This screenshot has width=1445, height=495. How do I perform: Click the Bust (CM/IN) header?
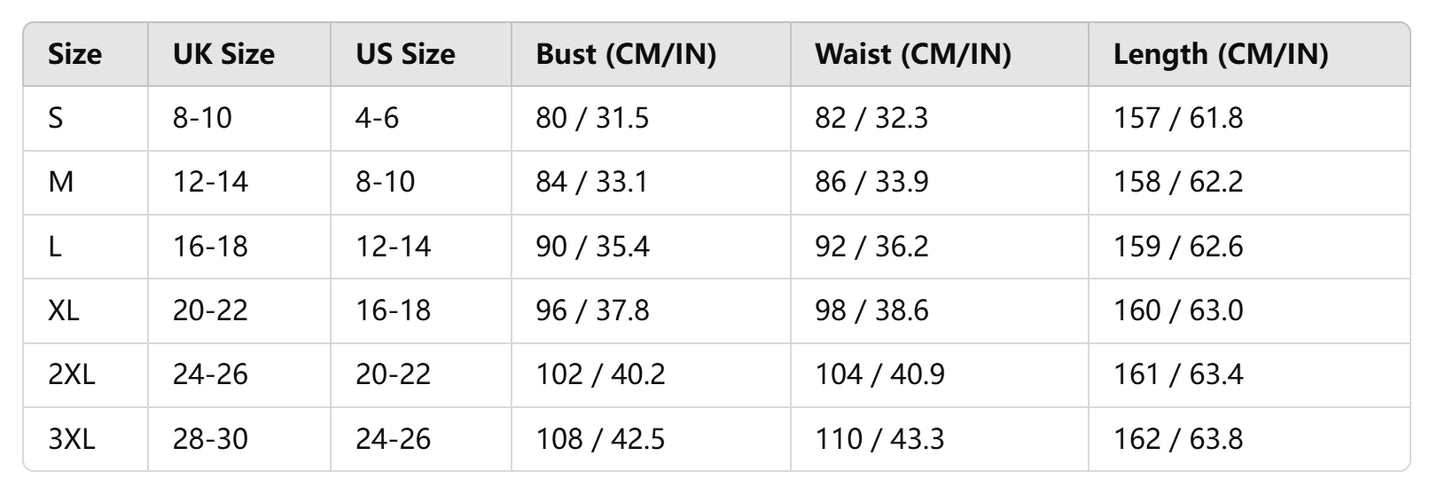coord(626,55)
